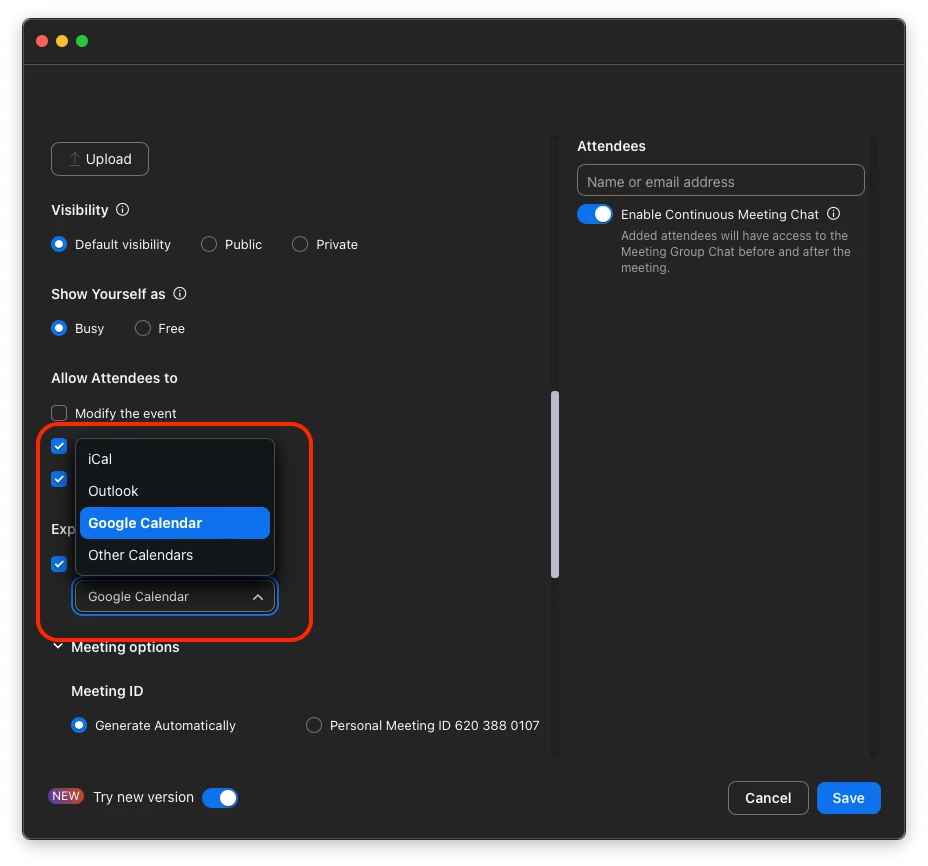
Task: Click the vertical scrollbar thumb
Action: (x=555, y=484)
